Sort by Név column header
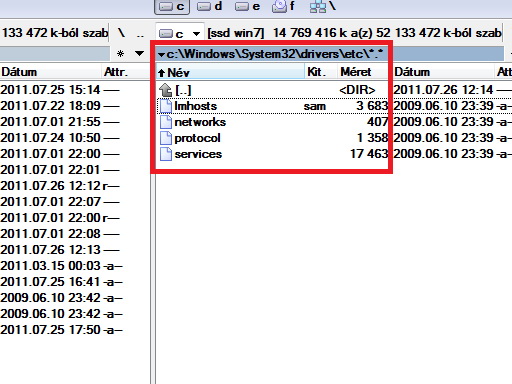Image resolution: width=512 pixels, height=384 pixels. [230, 72]
